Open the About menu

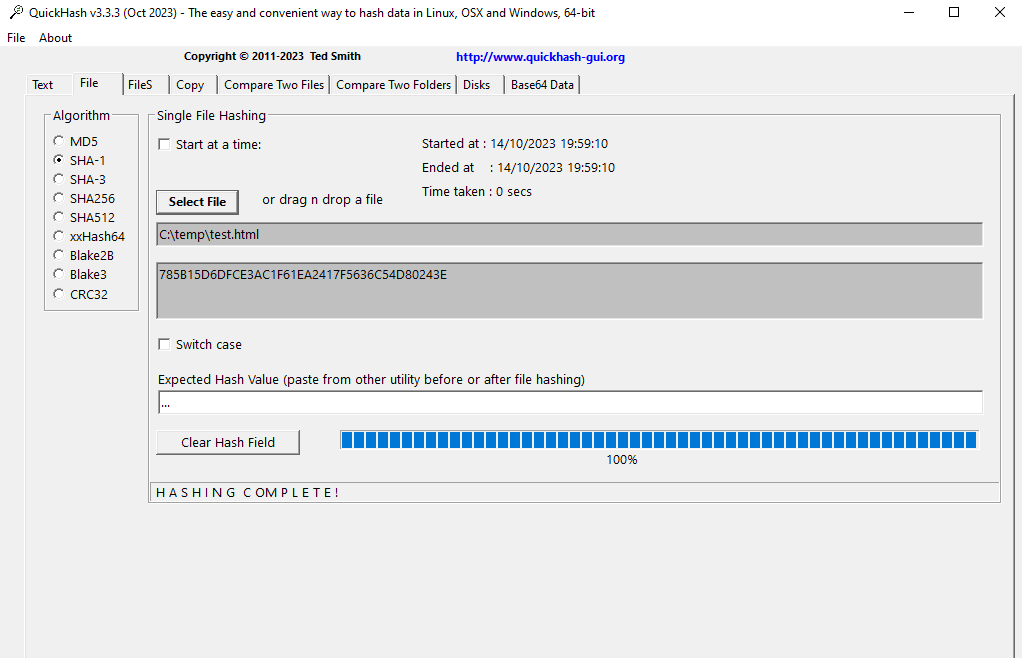[x=56, y=38]
